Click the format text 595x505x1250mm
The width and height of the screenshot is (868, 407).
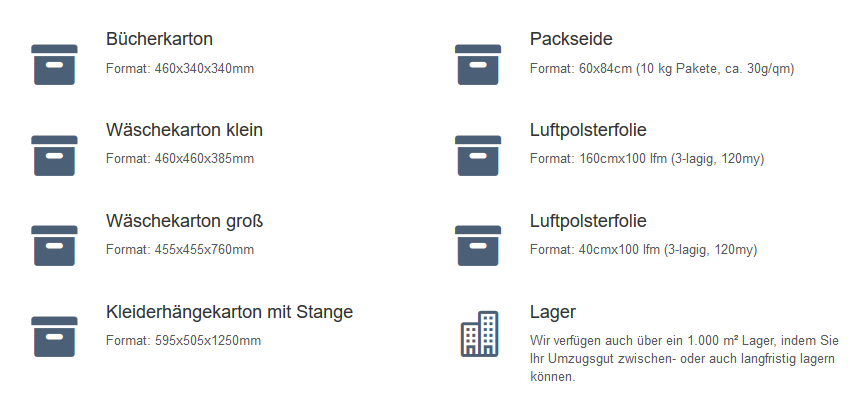183,341
